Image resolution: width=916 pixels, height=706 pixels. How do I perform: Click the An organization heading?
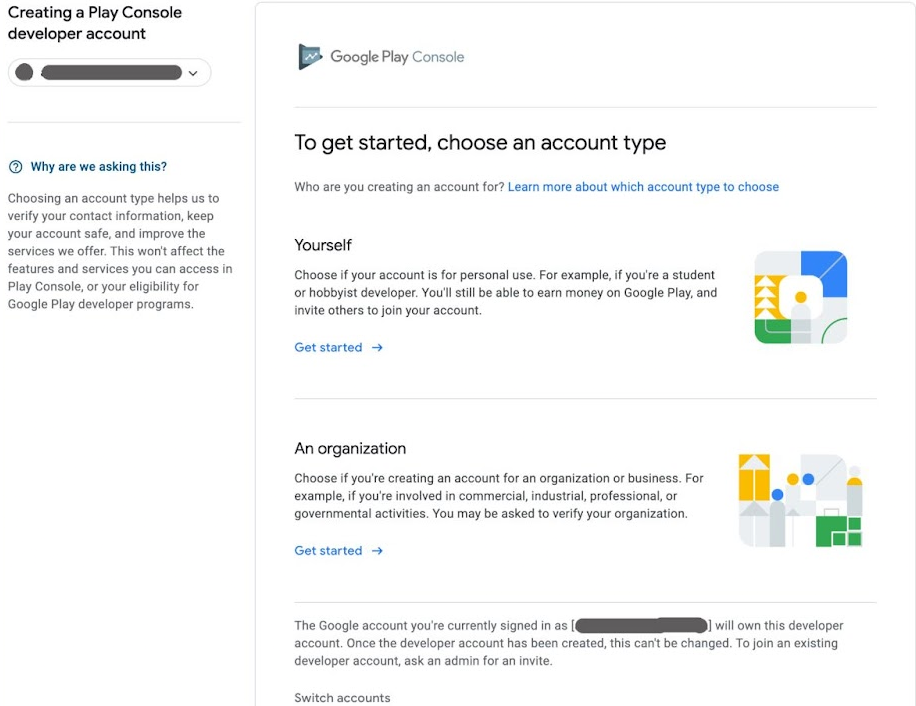coord(350,448)
